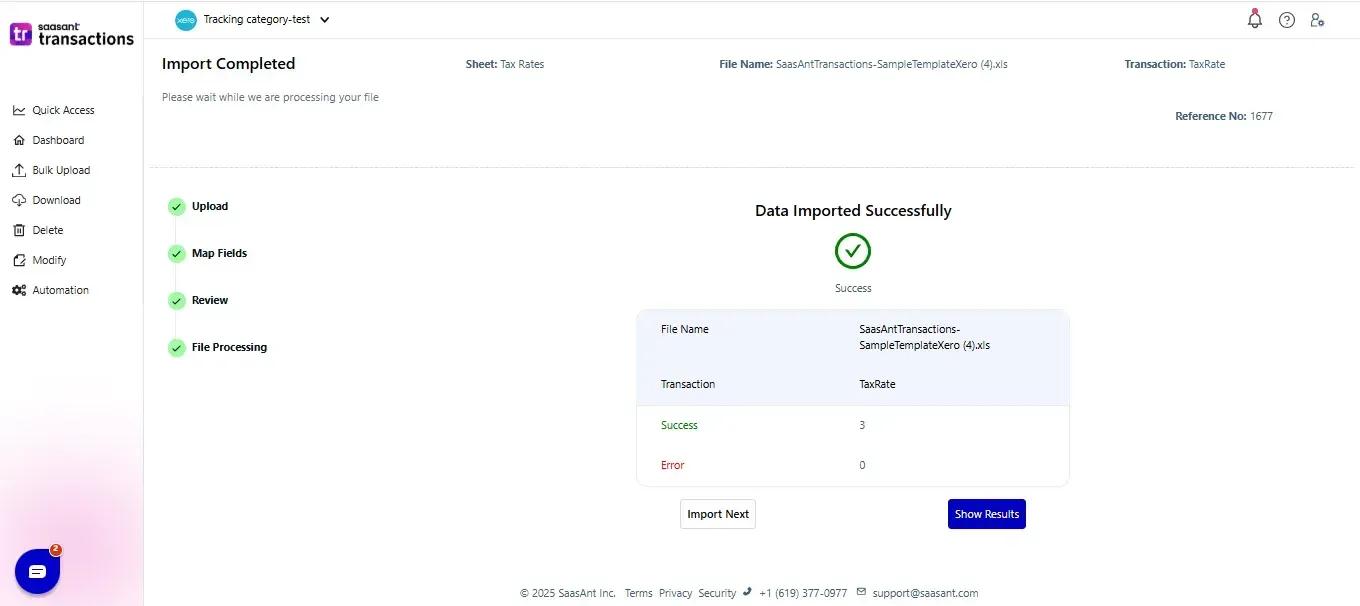Viewport: 1360px width, 606px height.
Task: Click the Sheet: Tax Rates text
Action: [x=505, y=64]
